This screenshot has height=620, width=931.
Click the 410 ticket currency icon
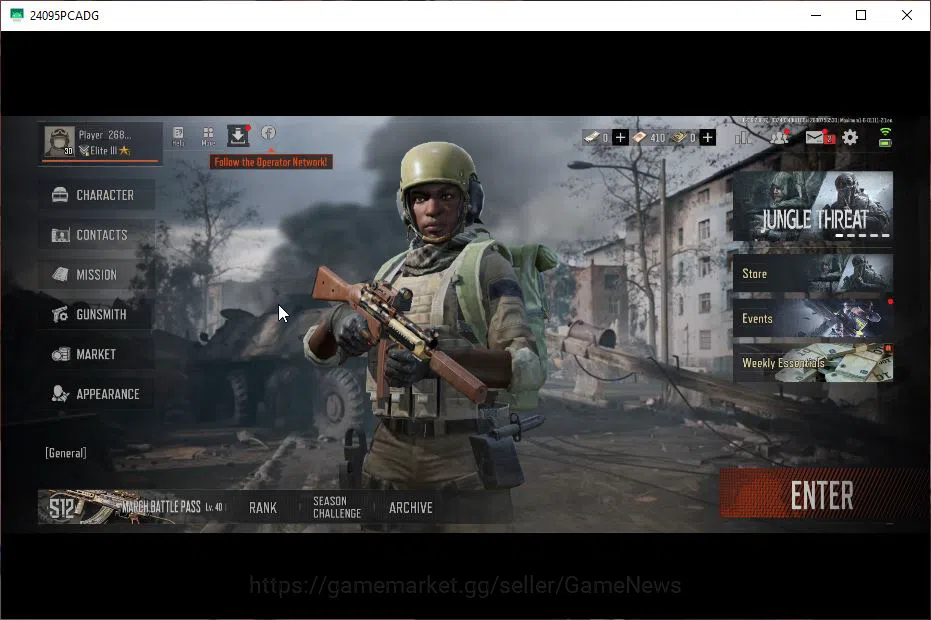(639, 138)
